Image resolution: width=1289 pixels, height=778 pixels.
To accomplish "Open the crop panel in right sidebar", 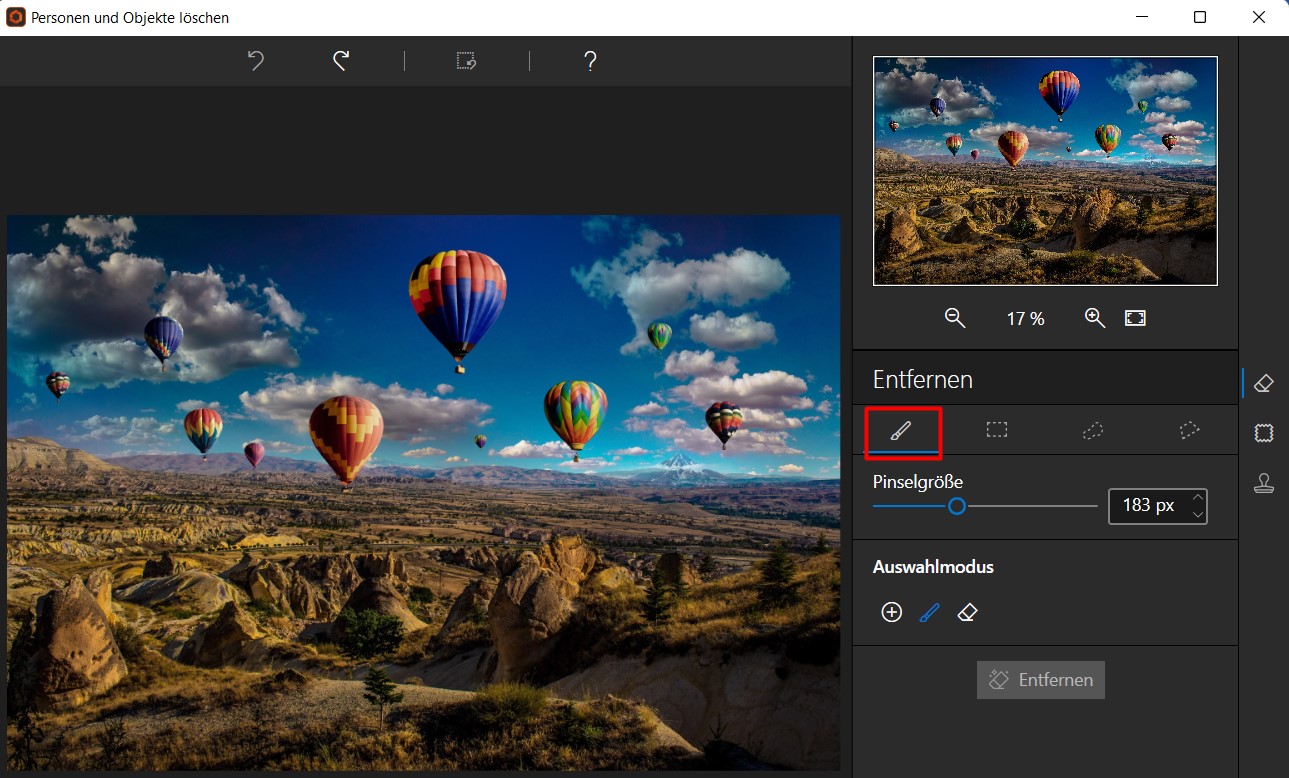I will click(x=1264, y=433).
